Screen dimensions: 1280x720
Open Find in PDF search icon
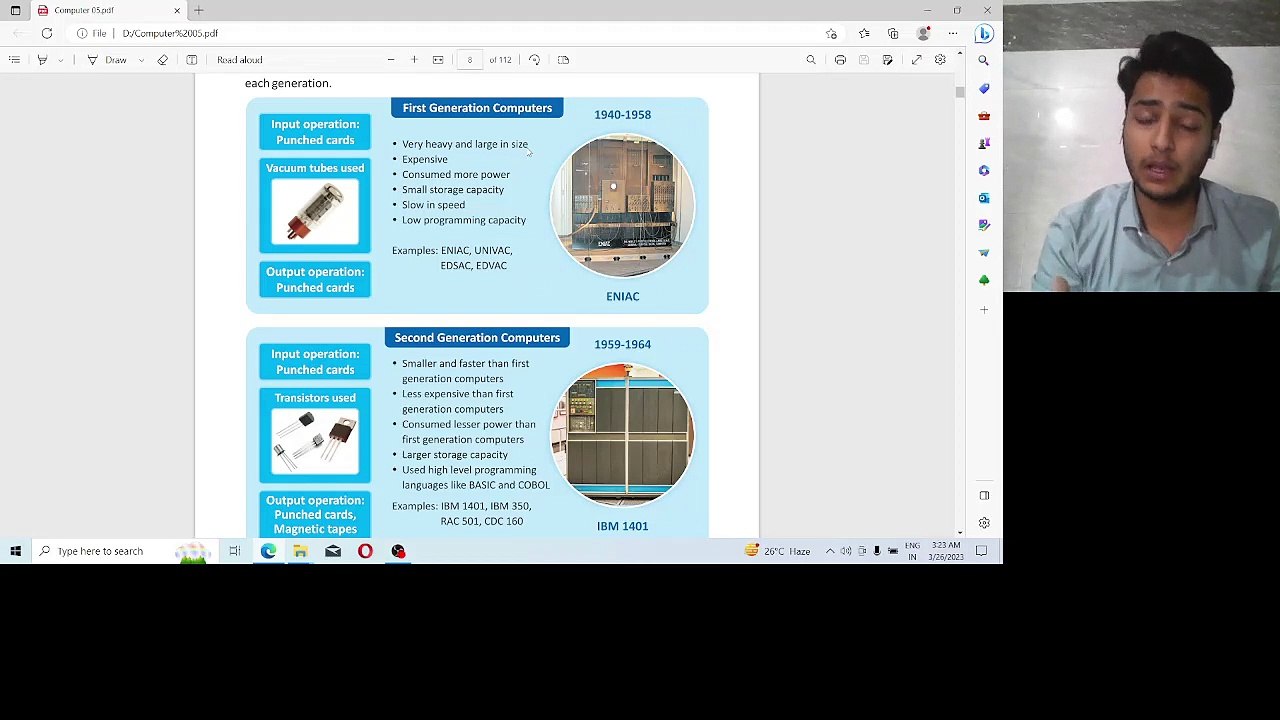(x=811, y=60)
